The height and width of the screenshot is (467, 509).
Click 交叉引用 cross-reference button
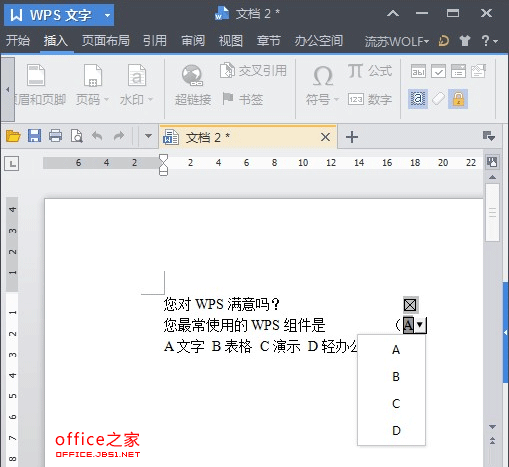click(253, 70)
